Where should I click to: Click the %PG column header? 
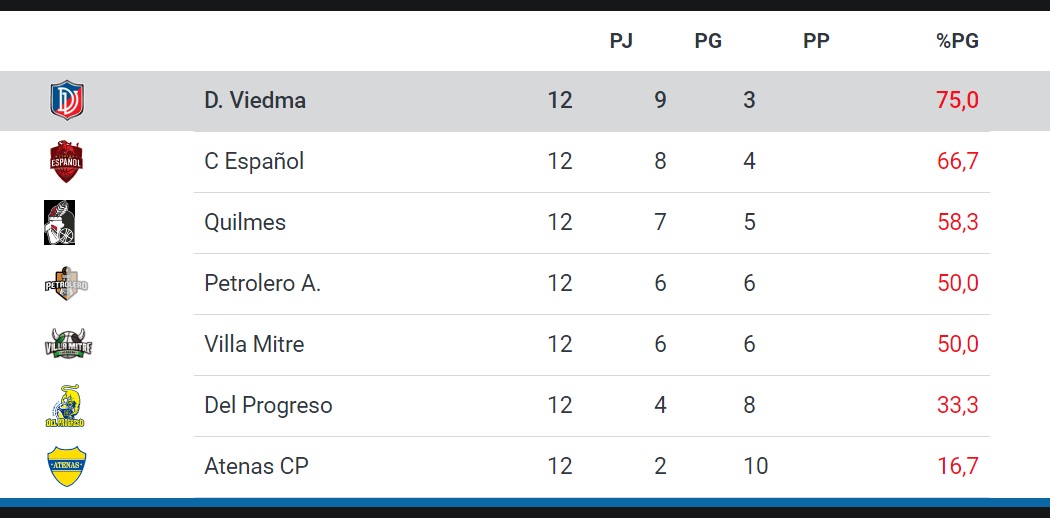pyautogui.click(x=957, y=41)
